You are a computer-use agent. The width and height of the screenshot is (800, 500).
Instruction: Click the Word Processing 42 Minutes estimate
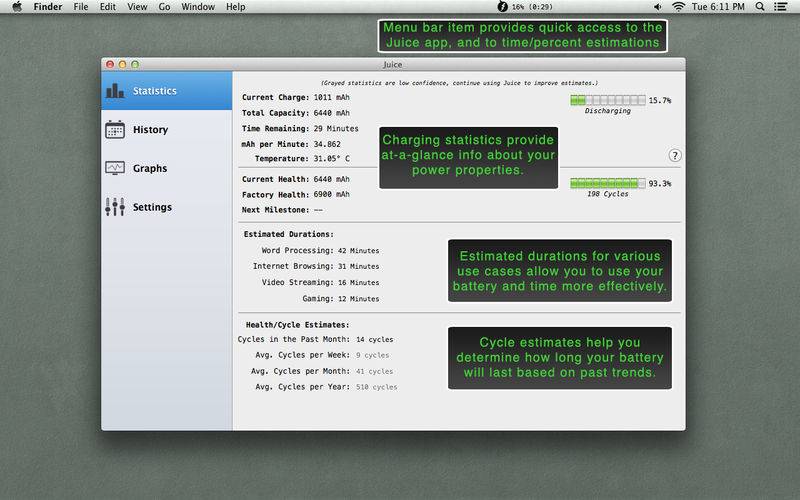pyautogui.click(x=359, y=251)
